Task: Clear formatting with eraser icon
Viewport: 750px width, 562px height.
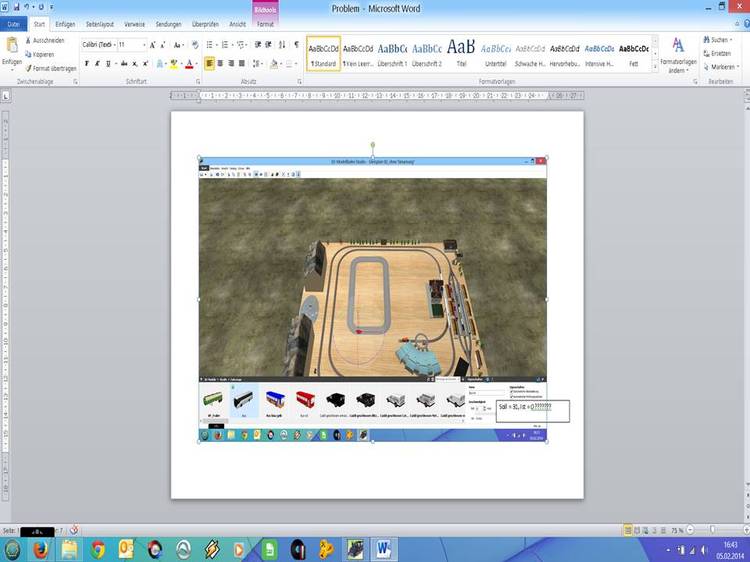Action: [x=195, y=45]
